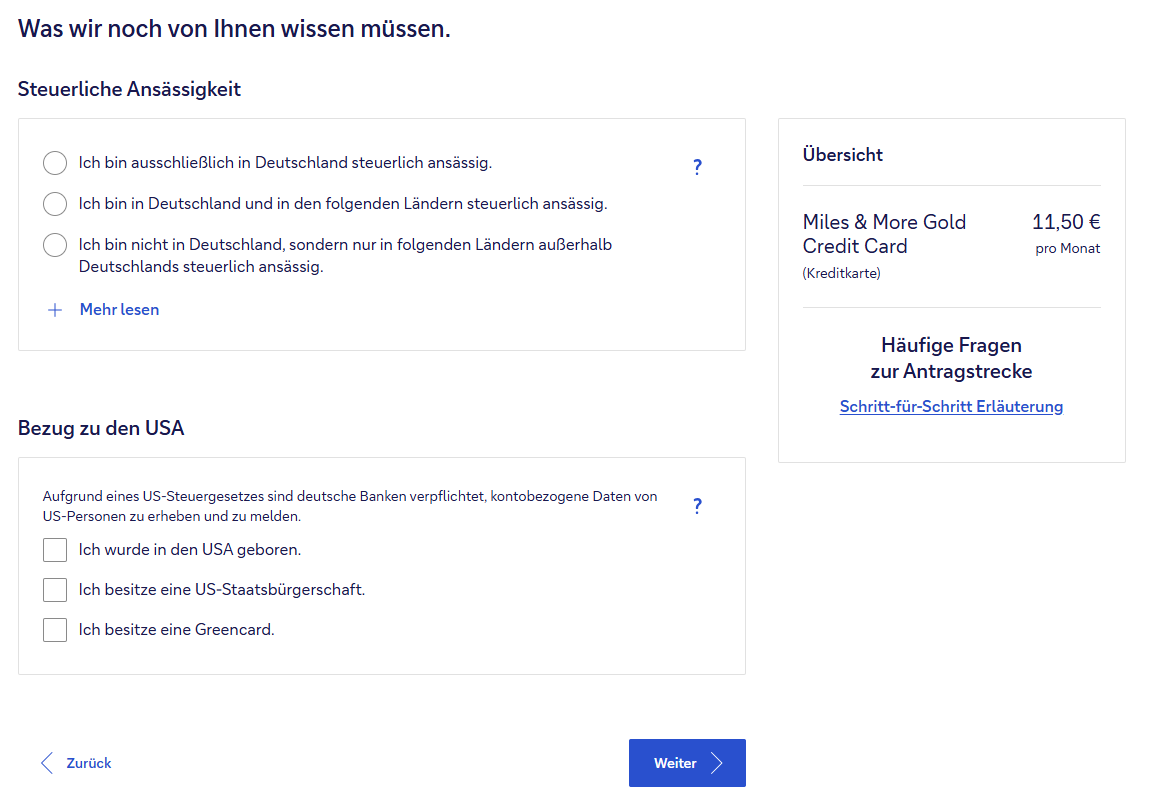Check 'Ich wurde in den USA geboren'
Viewport: 1149px width, 804px height.
[55, 550]
